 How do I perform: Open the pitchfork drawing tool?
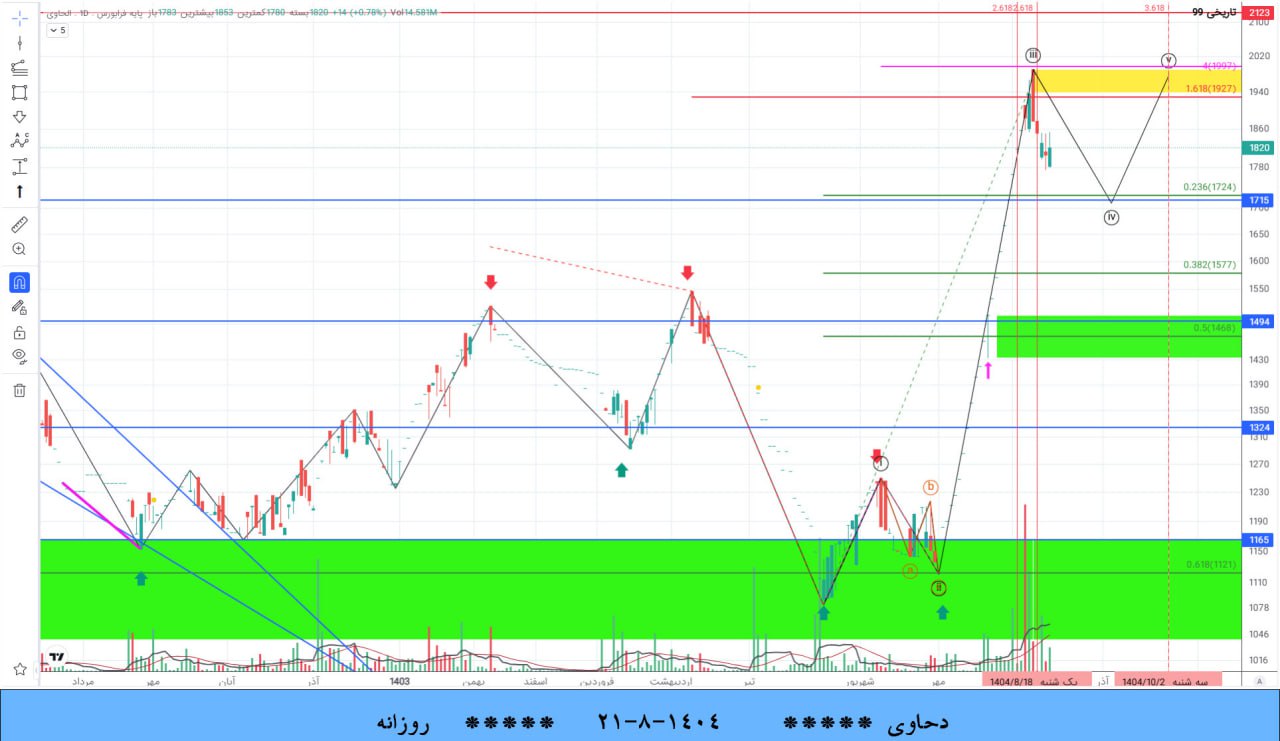point(18,66)
